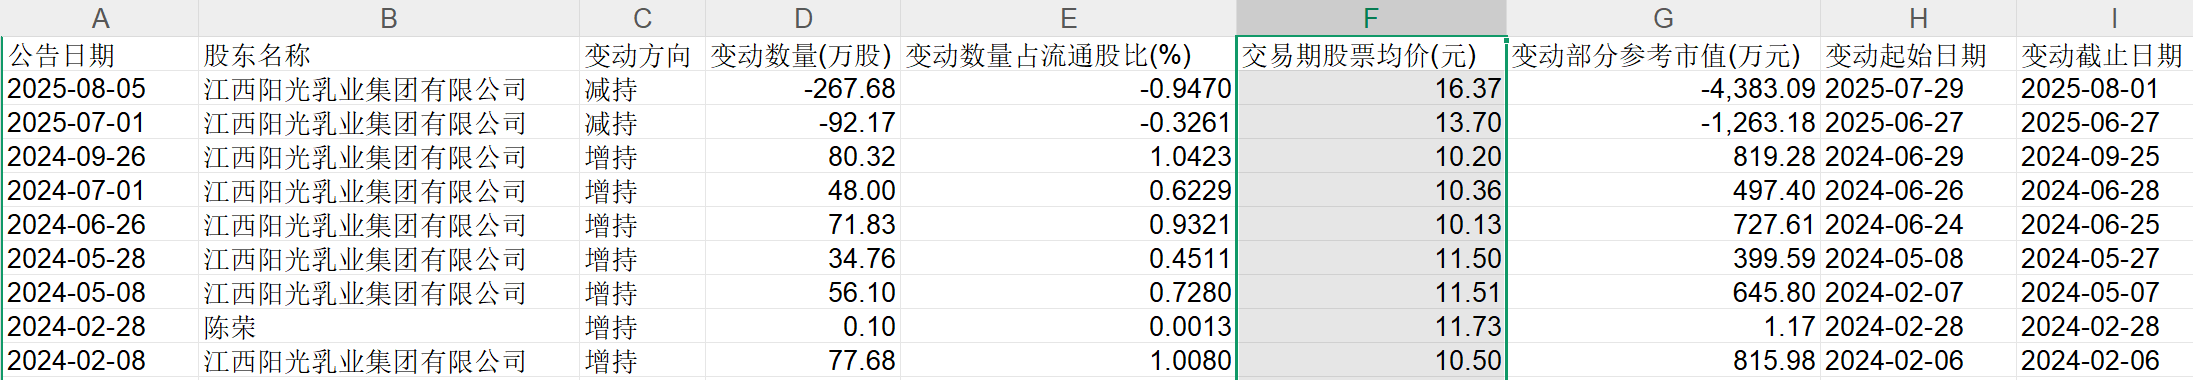Select the market value cell -4,383.09
Image resolution: width=2193 pixels, height=380 pixels.
pyautogui.click(x=1663, y=89)
